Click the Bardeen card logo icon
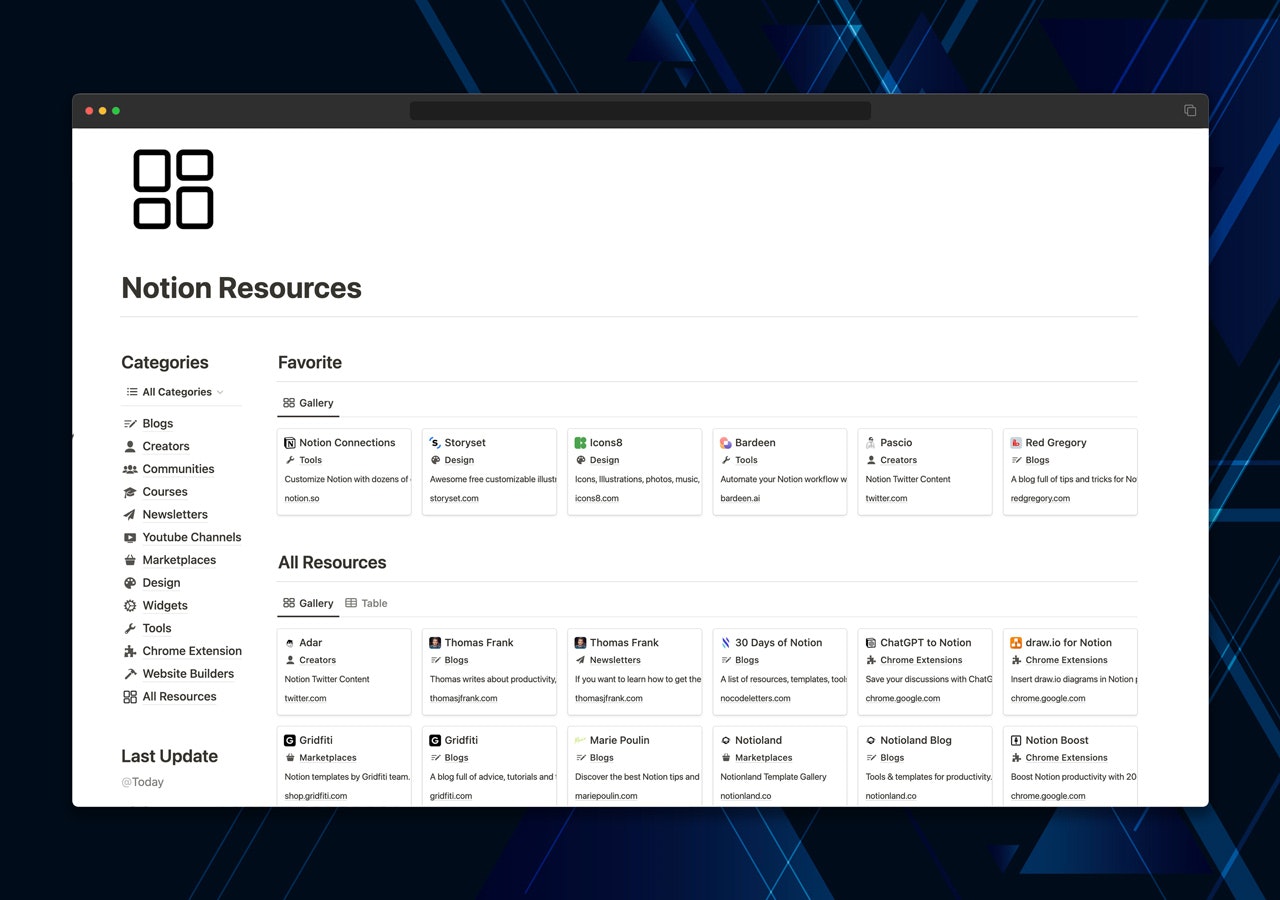Screen dimensions: 1280x900 (x=726, y=443)
